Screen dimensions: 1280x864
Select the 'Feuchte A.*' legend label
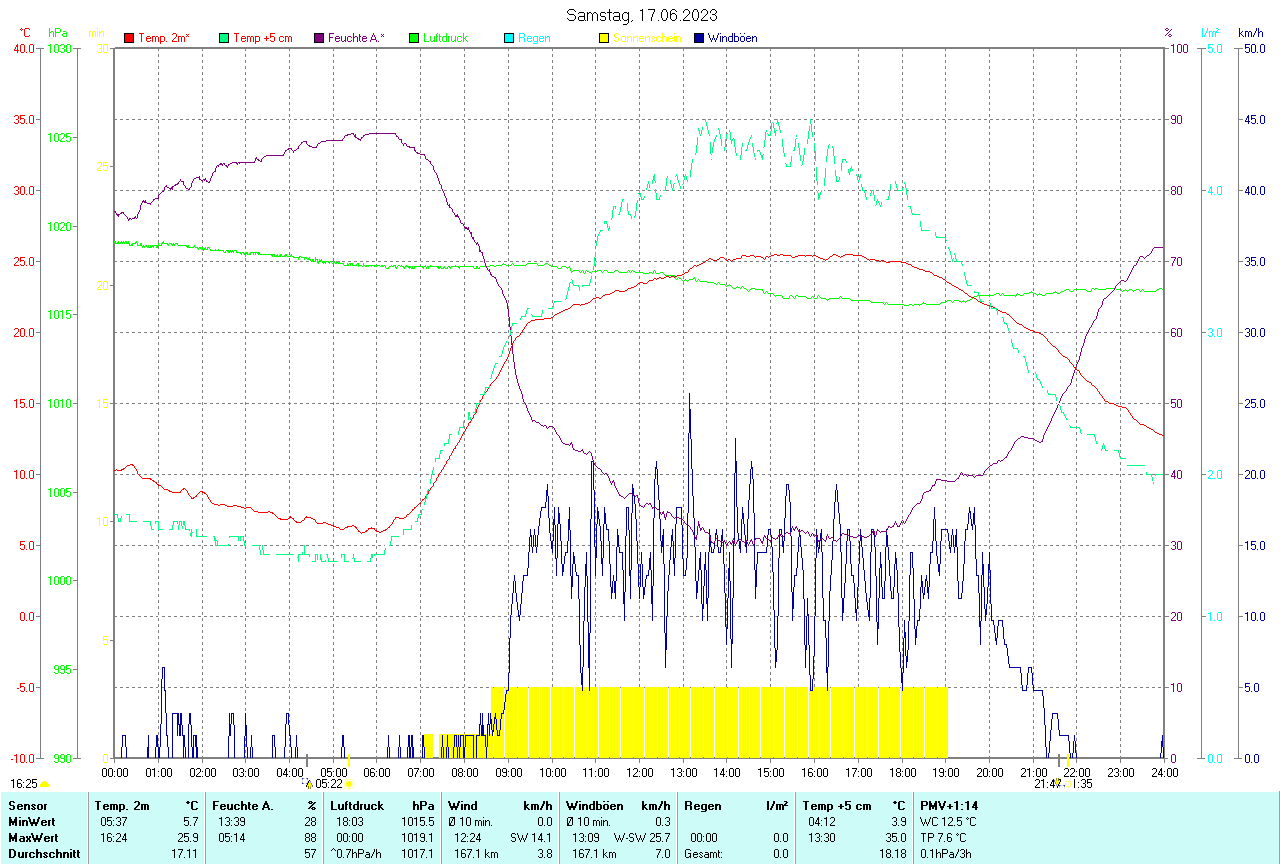[356, 38]
